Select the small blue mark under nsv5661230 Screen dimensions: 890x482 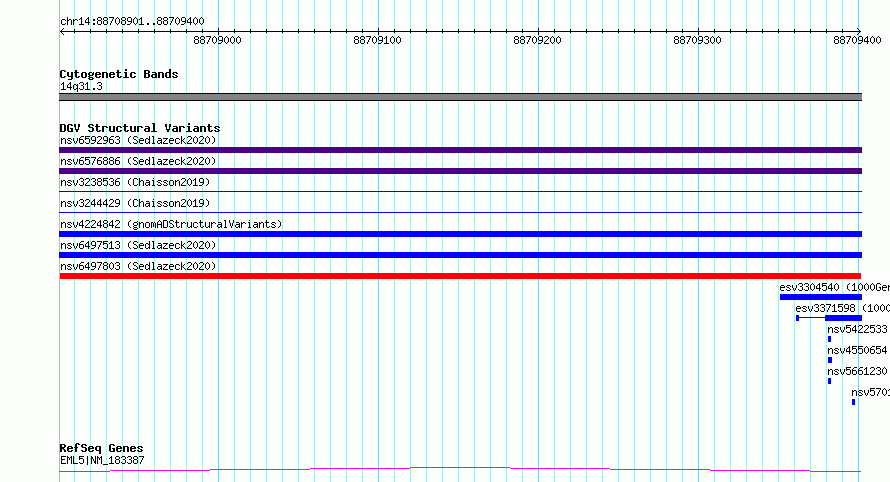point(829,381)
